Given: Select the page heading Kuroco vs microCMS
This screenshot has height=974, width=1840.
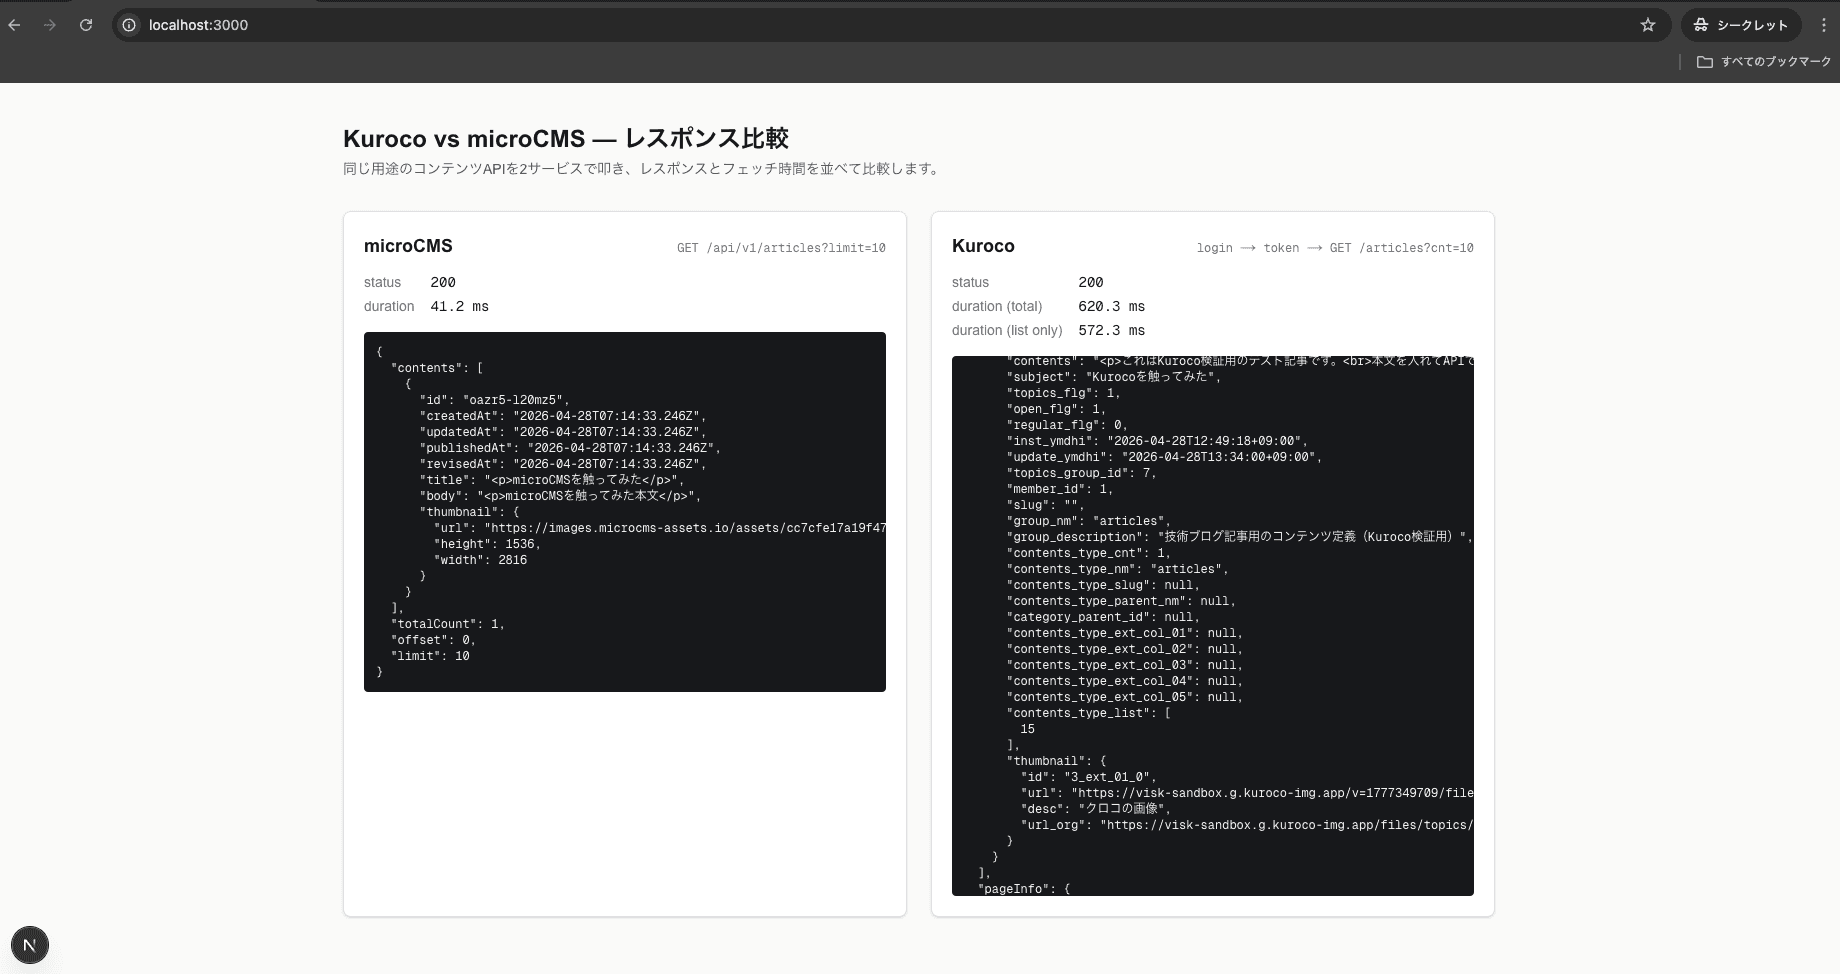Looking at the screenshot, I should coord(566,138).
